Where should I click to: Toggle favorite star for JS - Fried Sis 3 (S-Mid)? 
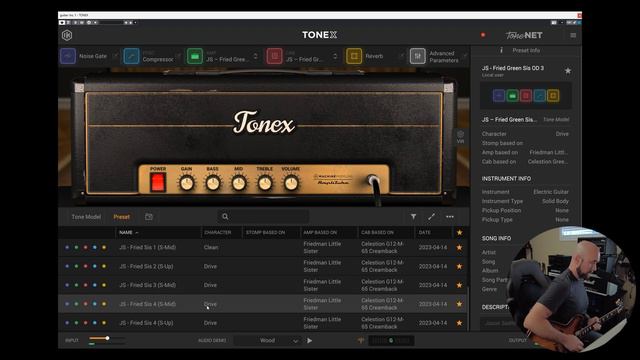[x=460, y=285]
